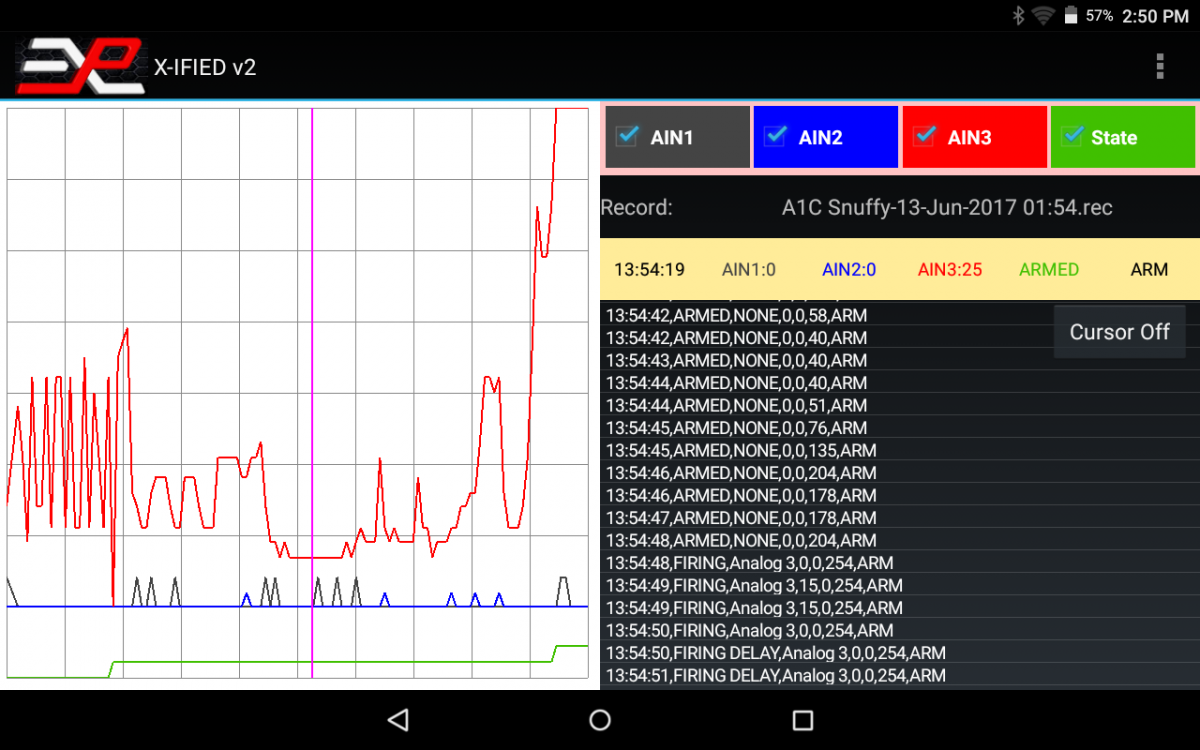The image size is (1200, 750).
Task: Toggle the AIN2 channel checkbox
Action: (777, 136)
